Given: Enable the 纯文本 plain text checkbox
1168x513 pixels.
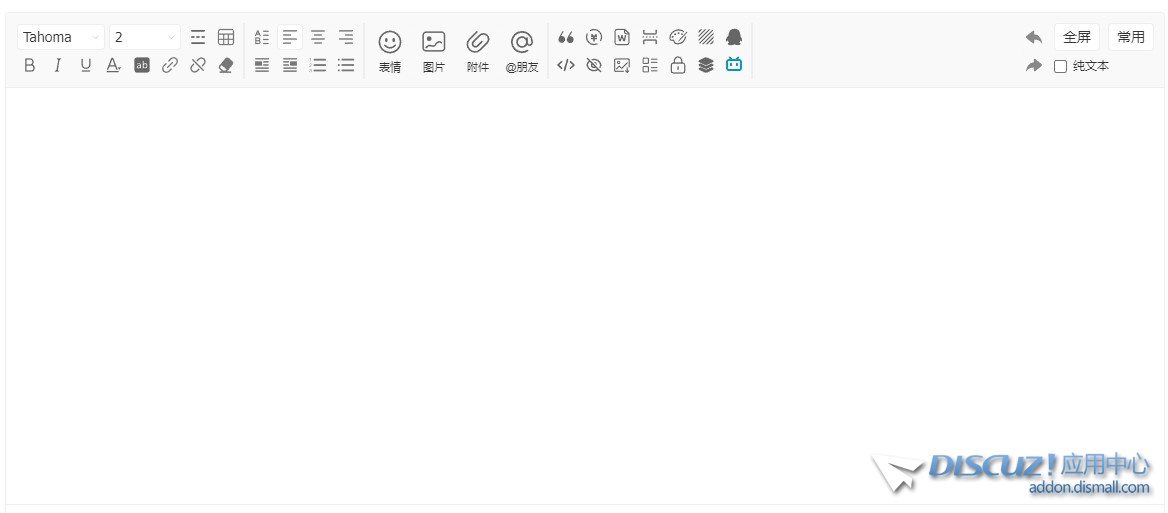Looking at the screenshot, I should click(x=1061, y=66).
